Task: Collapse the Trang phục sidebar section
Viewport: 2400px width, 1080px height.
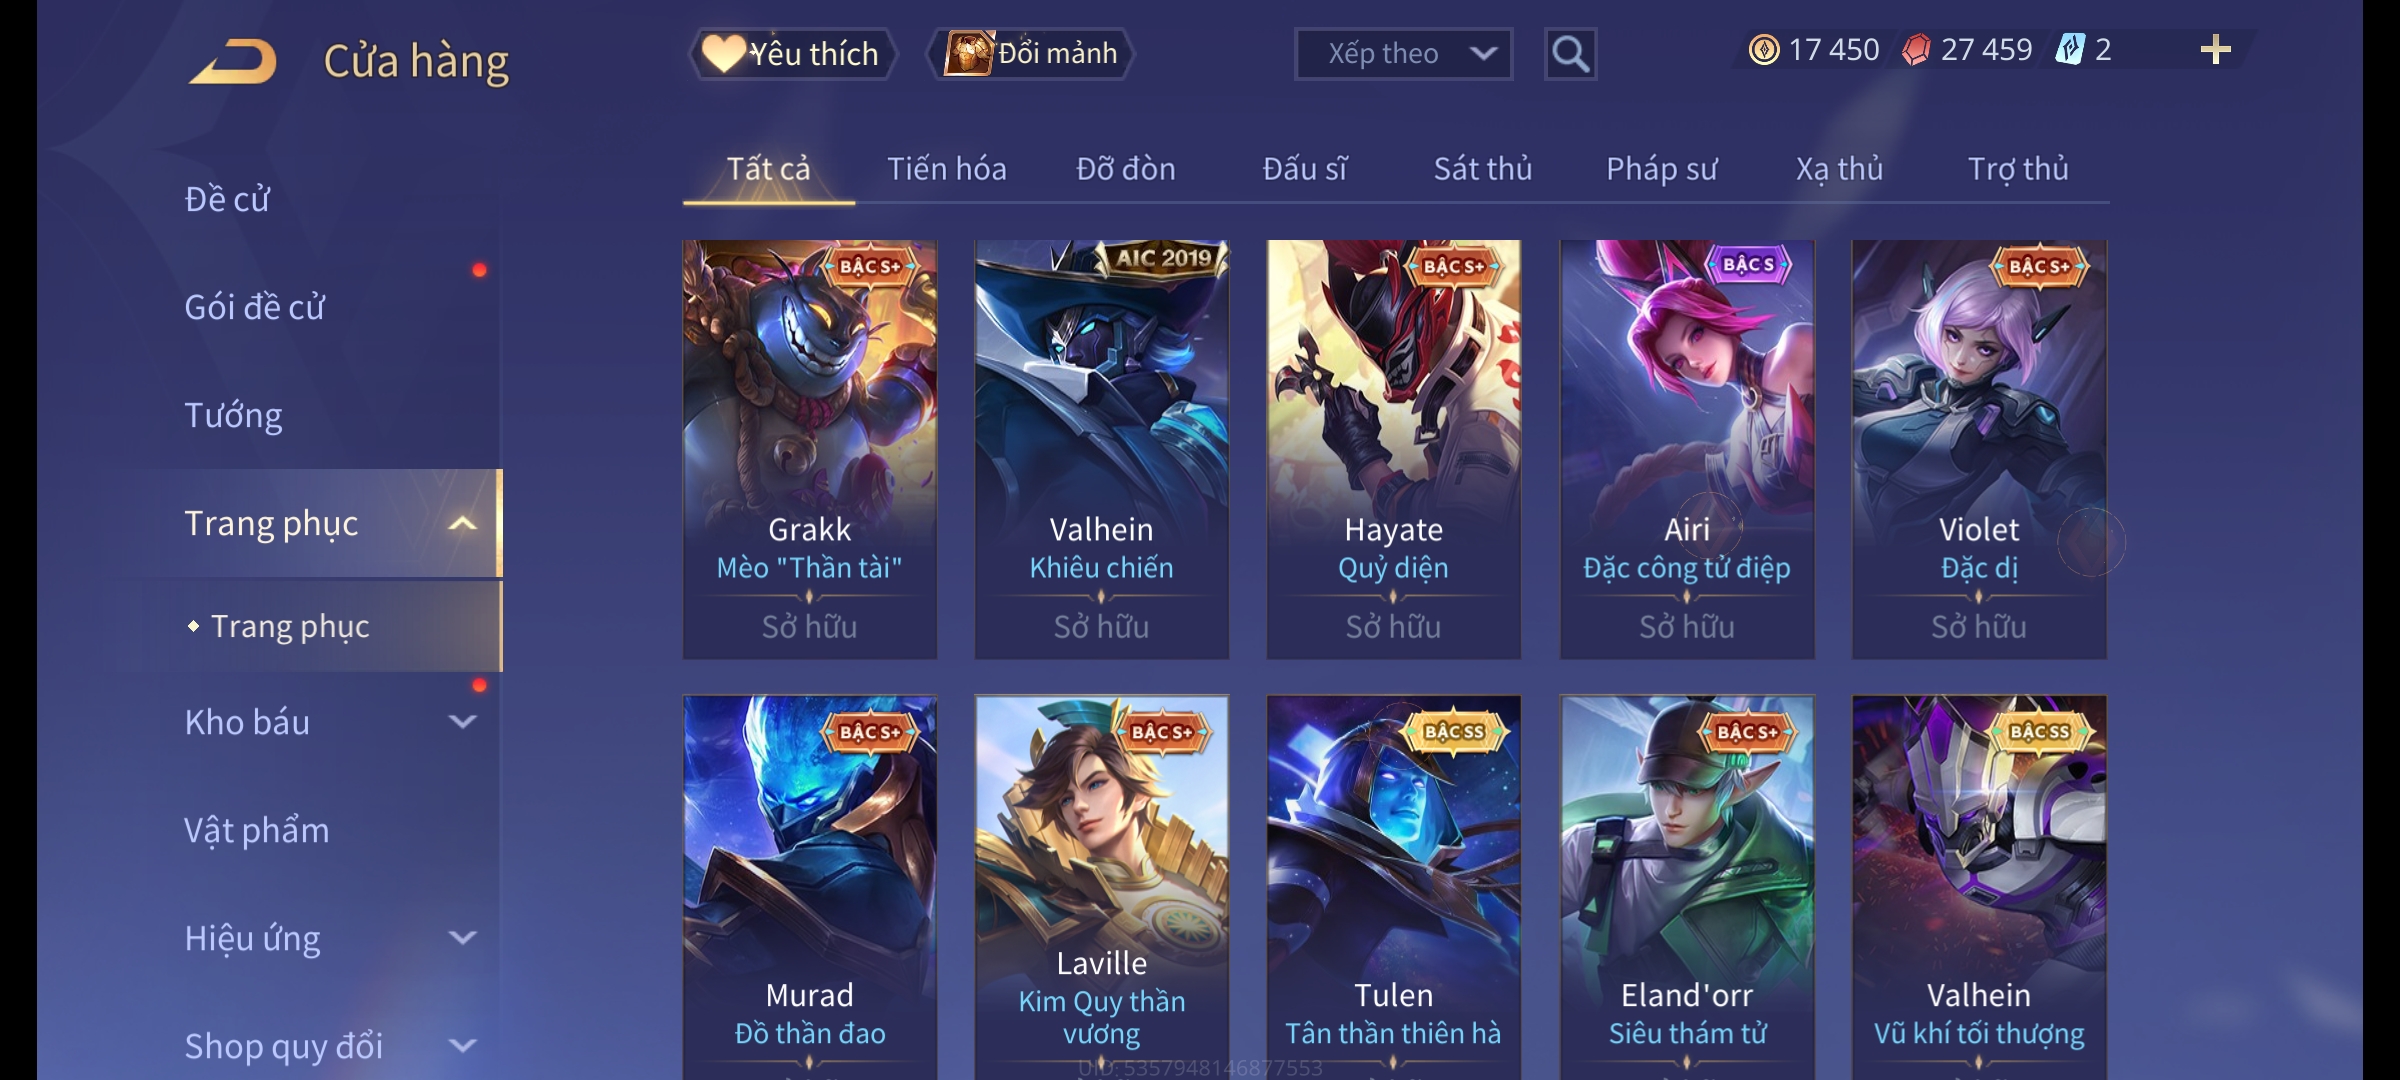Action: coord(462,524)
